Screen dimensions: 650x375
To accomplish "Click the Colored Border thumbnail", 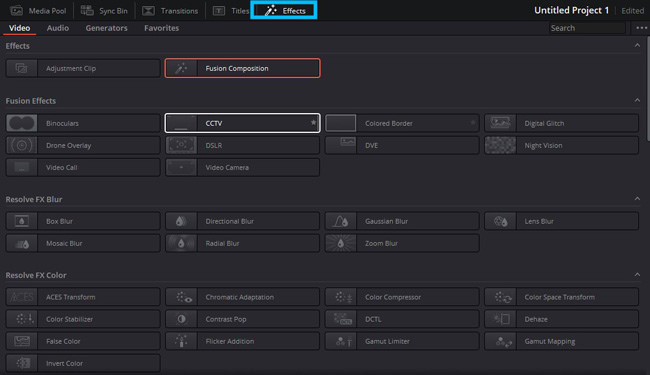I will coord(340,123).
